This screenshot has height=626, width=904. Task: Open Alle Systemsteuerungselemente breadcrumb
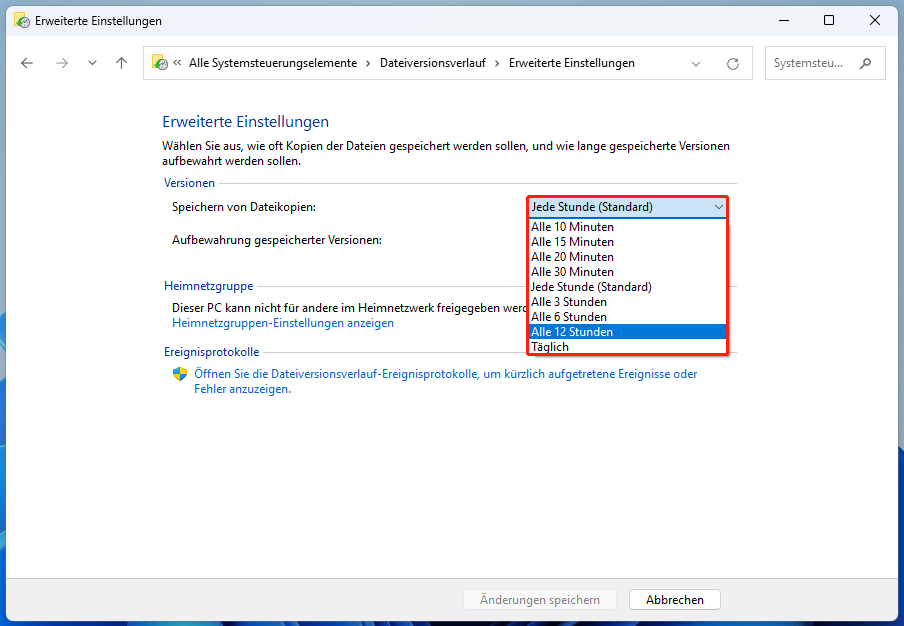(273, 63)
